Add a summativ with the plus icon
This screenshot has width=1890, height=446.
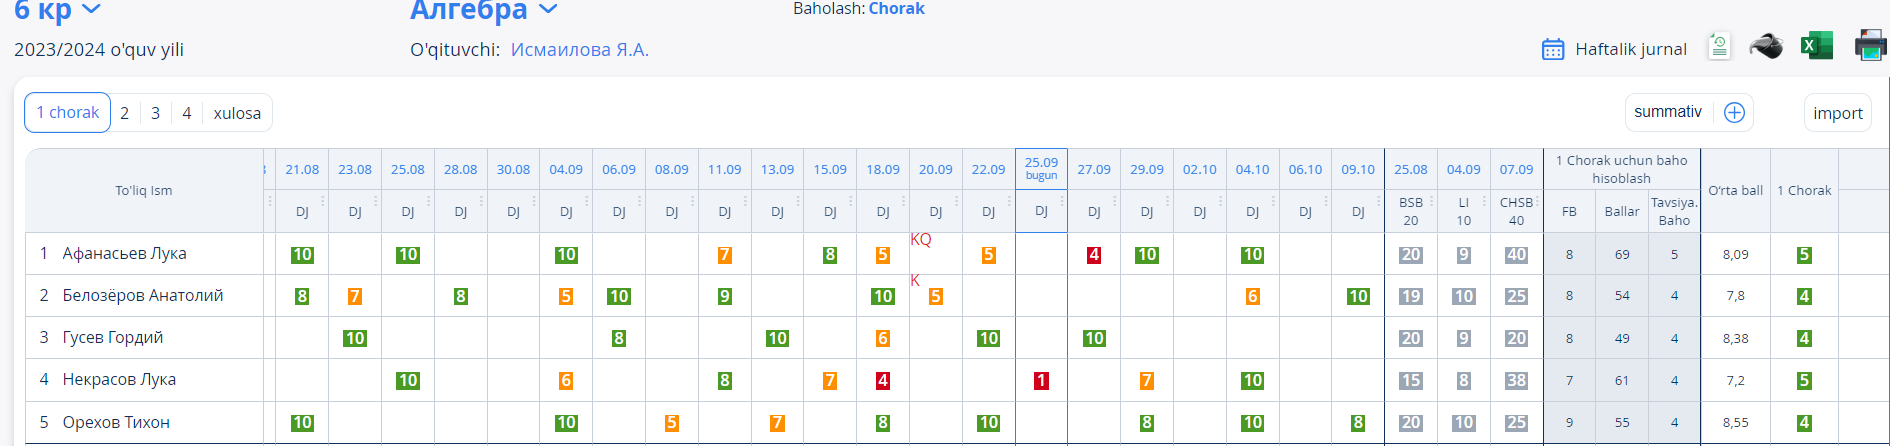pos(1734,113)
